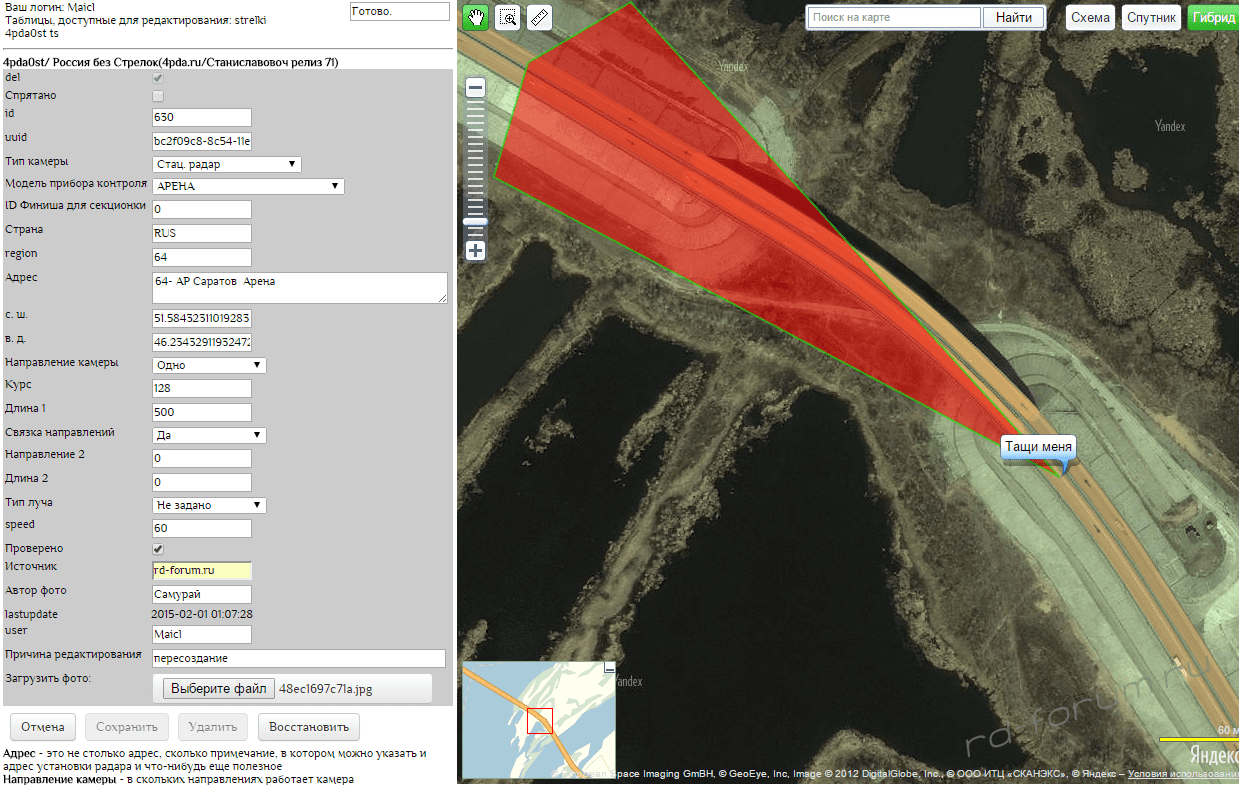Click the map zoom out minus button
The height and width of the screenshot is (785, 1239).
coord(476,88)
